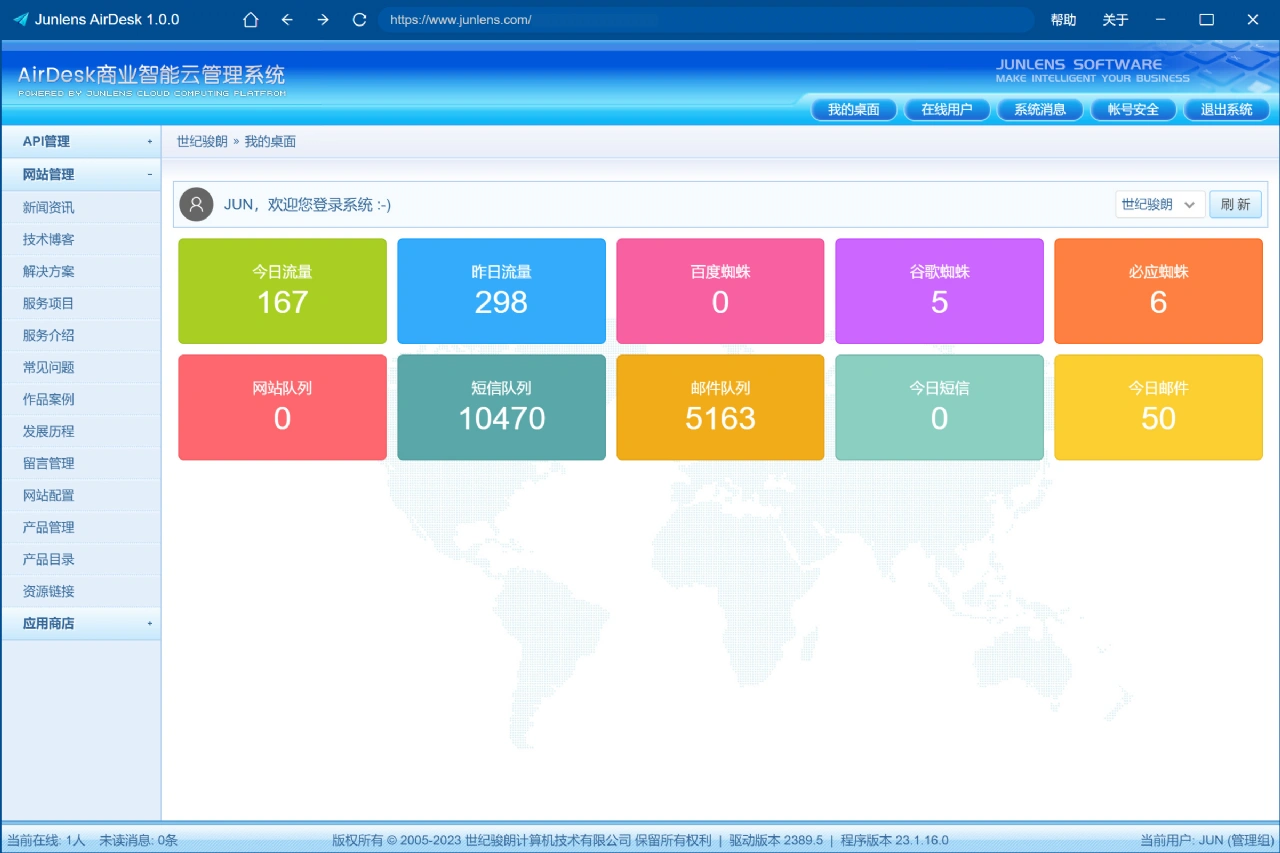Open 发展历程 in sidebar

(81, 431)
